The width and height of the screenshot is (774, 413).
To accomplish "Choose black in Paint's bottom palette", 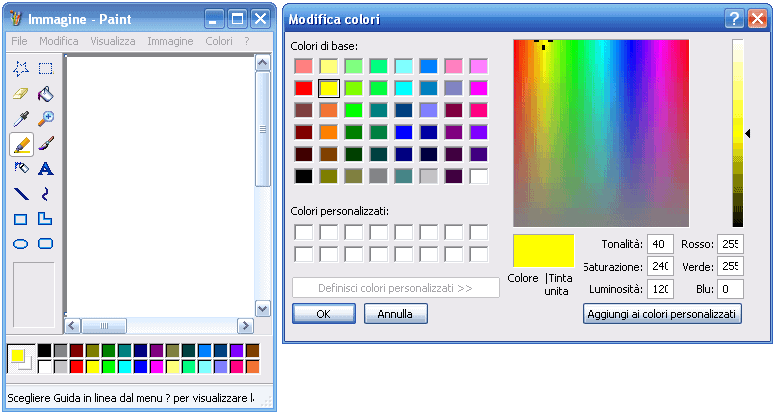I will 44,351.
